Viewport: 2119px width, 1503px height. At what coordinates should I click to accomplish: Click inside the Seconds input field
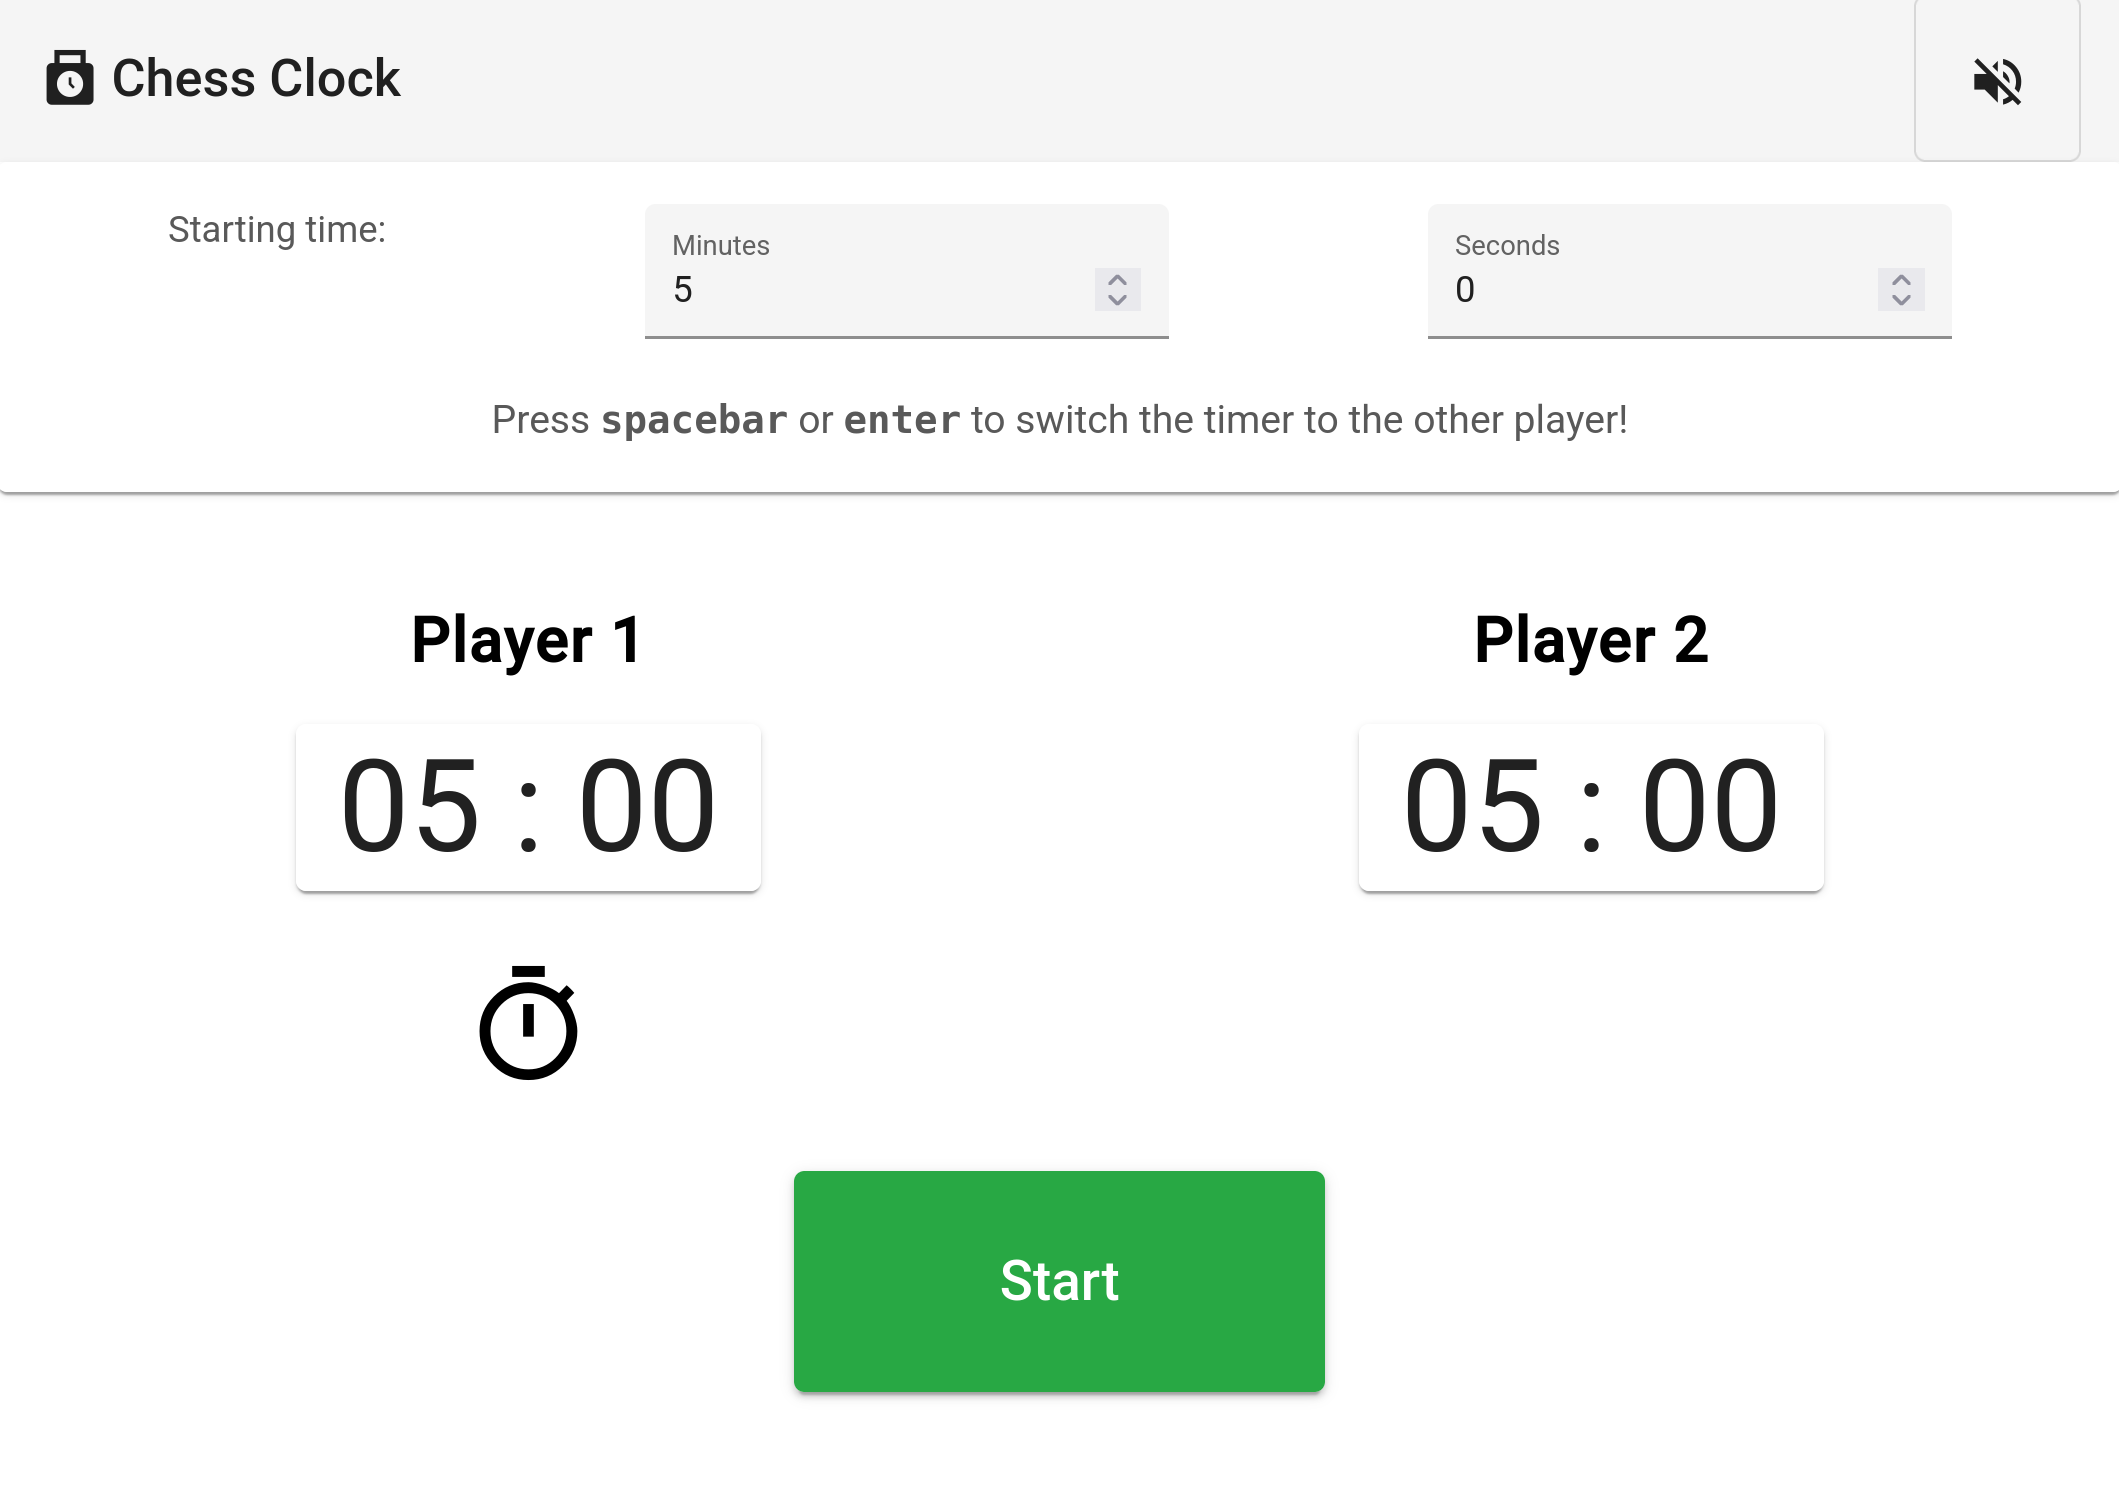(x=1600, y=290)
